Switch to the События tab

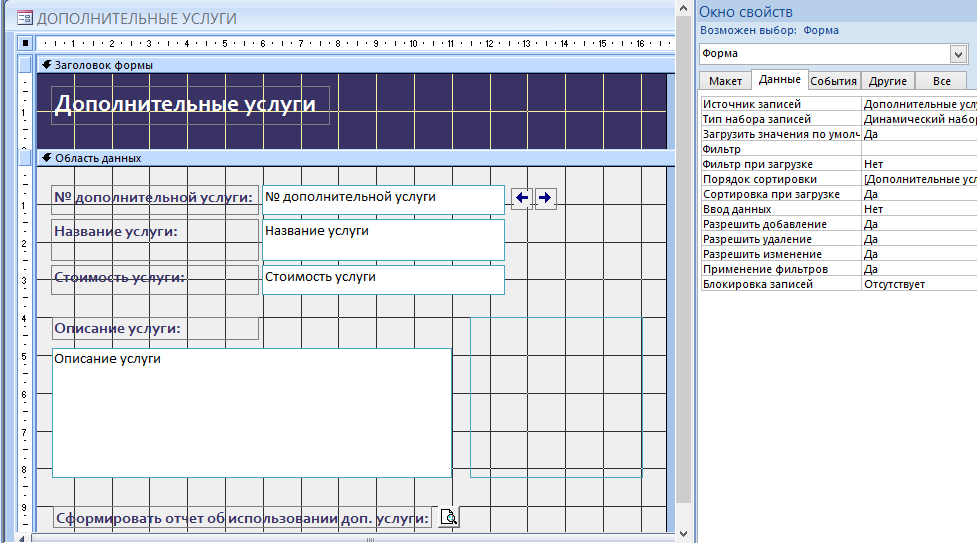point(833,81)
